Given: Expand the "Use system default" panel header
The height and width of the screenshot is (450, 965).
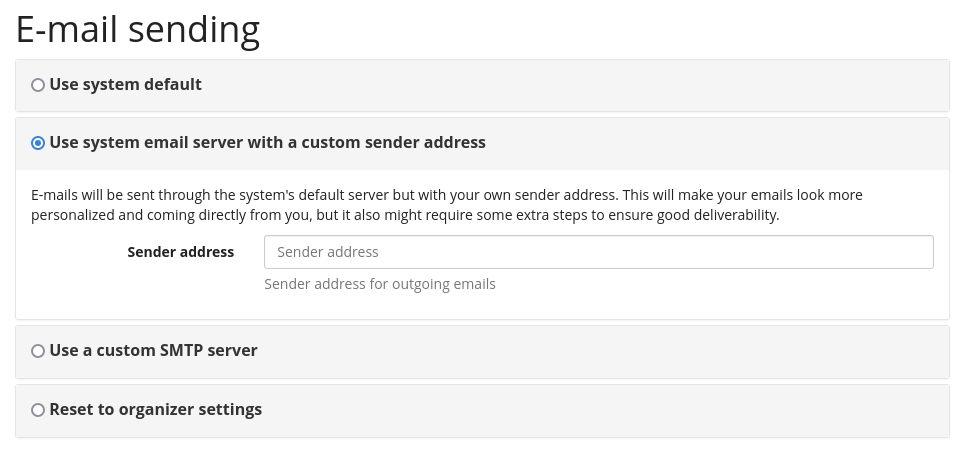Looking at the screenshot, I should click(600, 85).
